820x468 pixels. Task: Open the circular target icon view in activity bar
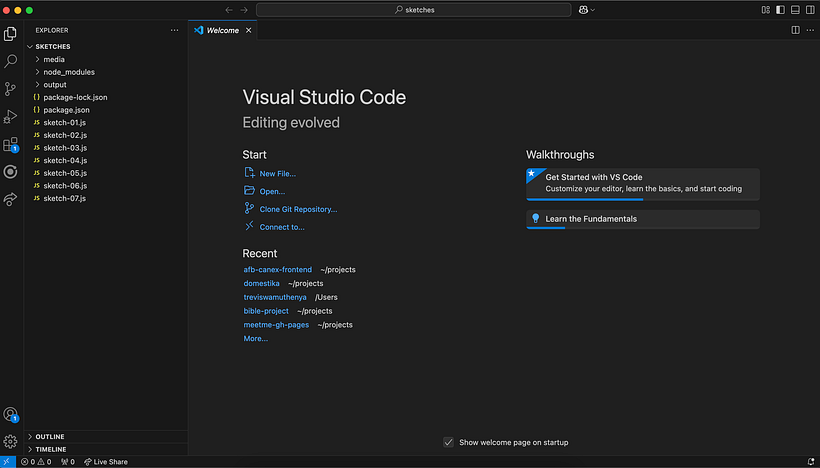10,172
